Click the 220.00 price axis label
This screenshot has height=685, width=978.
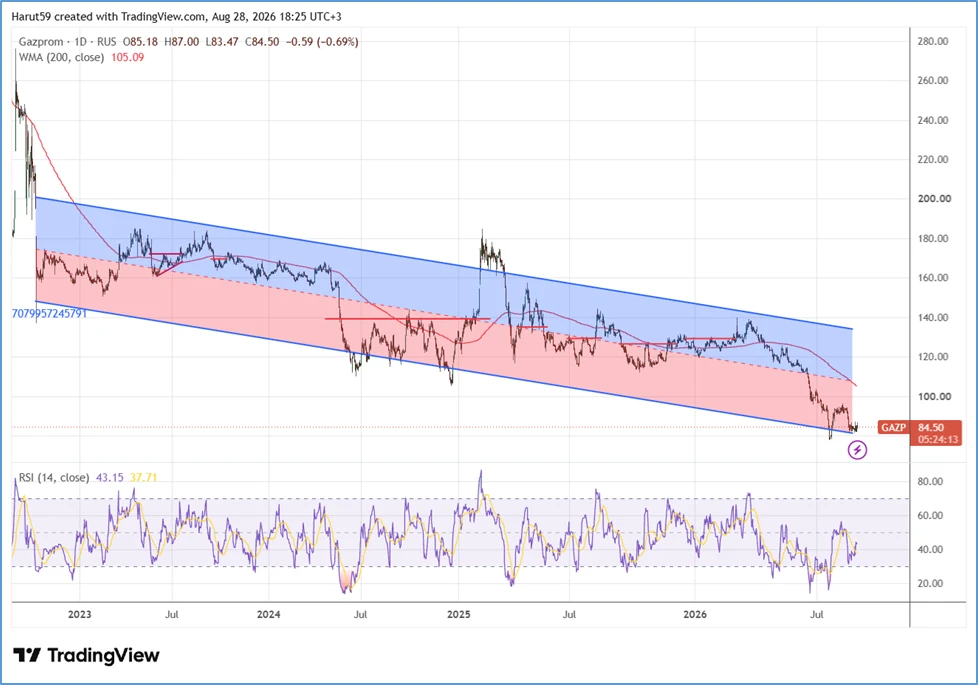pos(932,160)
